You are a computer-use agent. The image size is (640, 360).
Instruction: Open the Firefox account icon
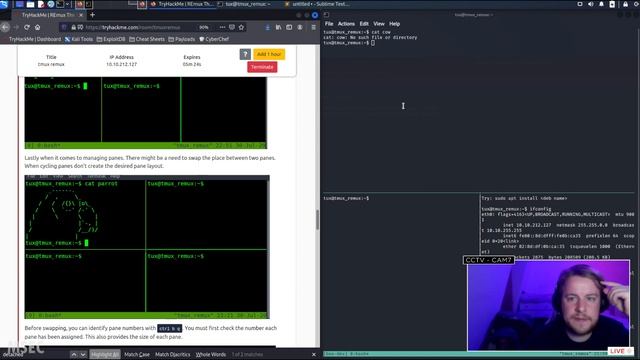(300, 27)
